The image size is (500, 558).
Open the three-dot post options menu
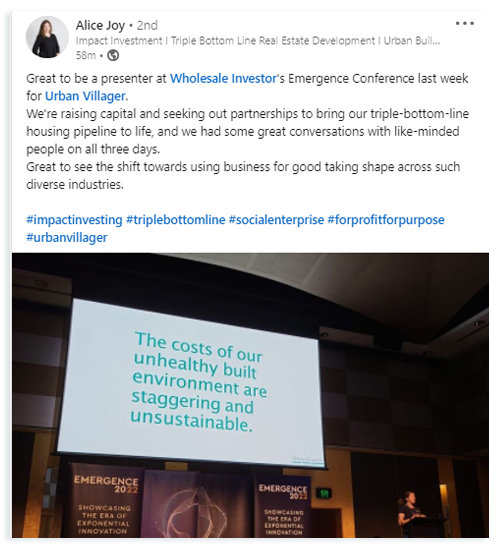tap(464, 23)
